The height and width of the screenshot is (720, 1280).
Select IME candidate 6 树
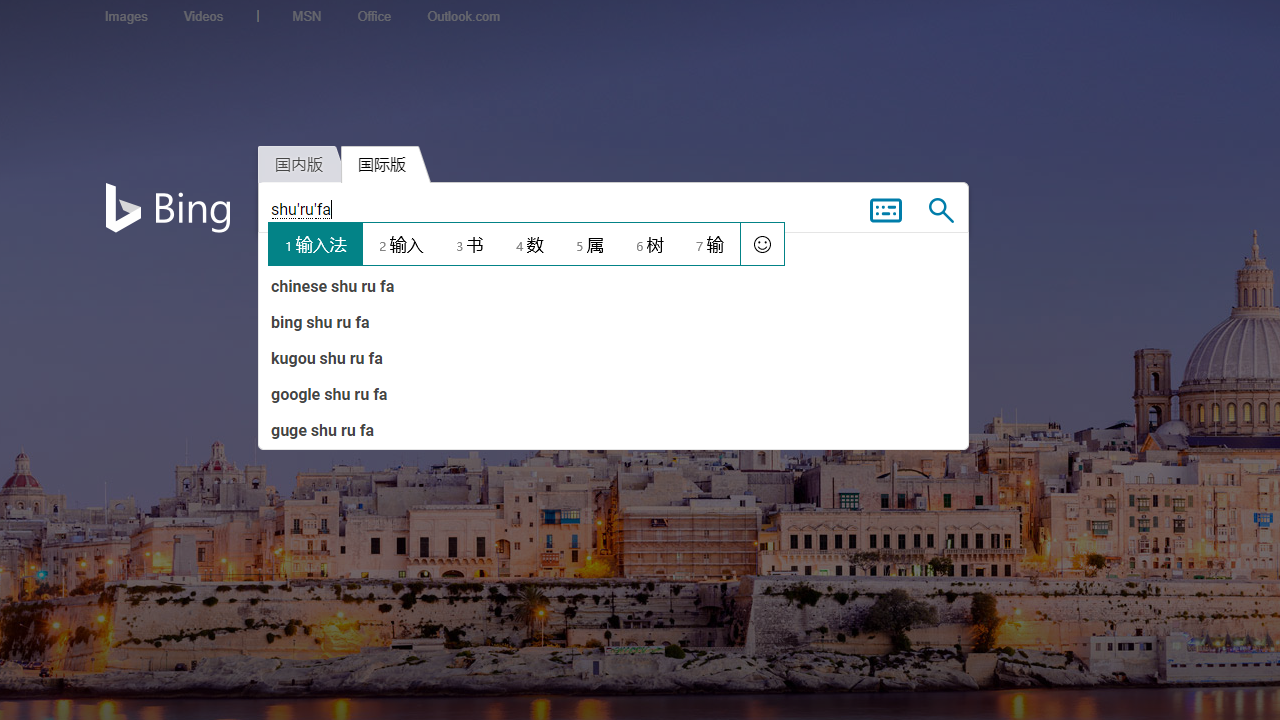pyautogui.click(x=650, y=245)
